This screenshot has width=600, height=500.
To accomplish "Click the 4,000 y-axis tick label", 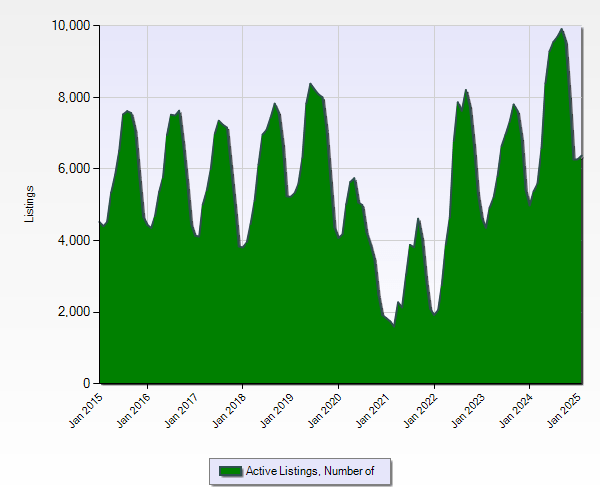I will click(x=74, y=241).
